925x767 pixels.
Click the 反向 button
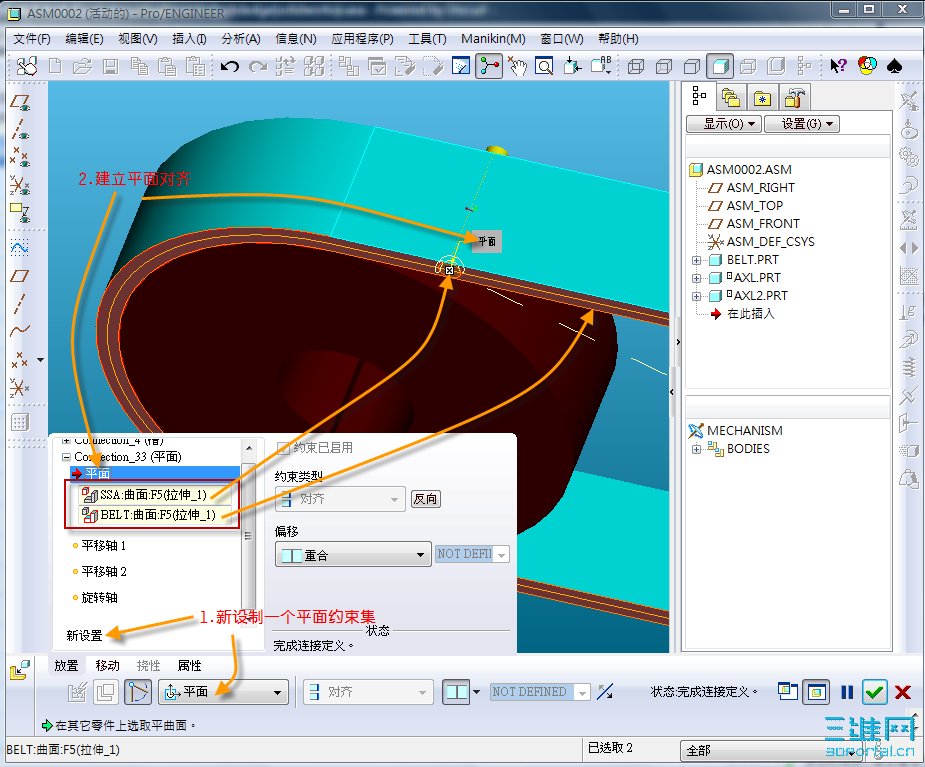pyautogui.click(x=425, y=499)
